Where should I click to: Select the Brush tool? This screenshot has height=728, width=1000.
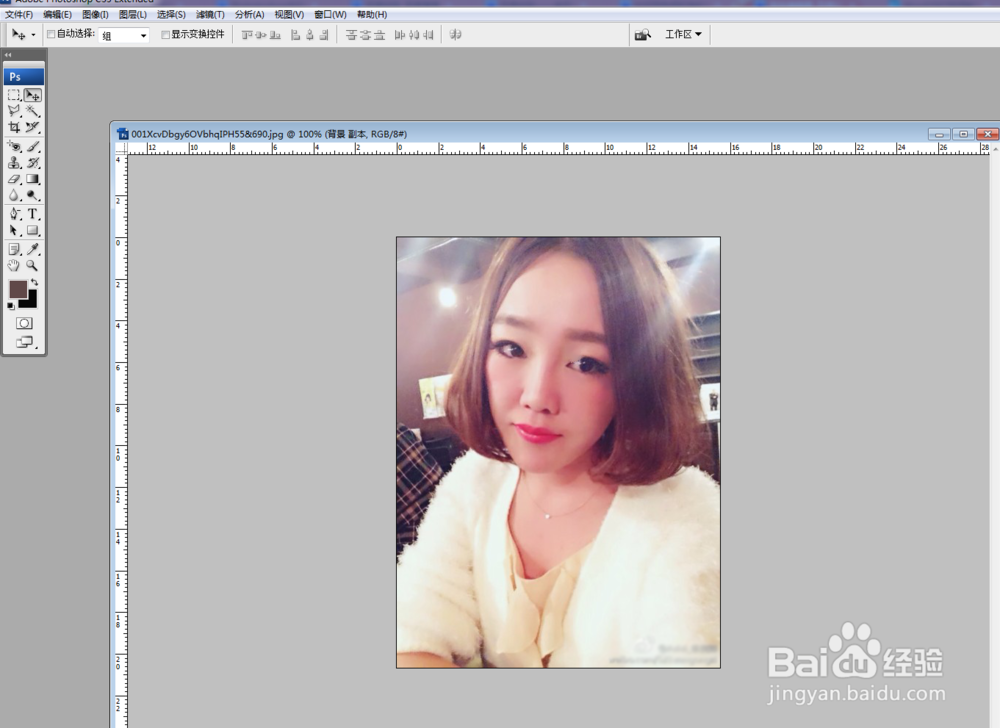tap(33, 147)
